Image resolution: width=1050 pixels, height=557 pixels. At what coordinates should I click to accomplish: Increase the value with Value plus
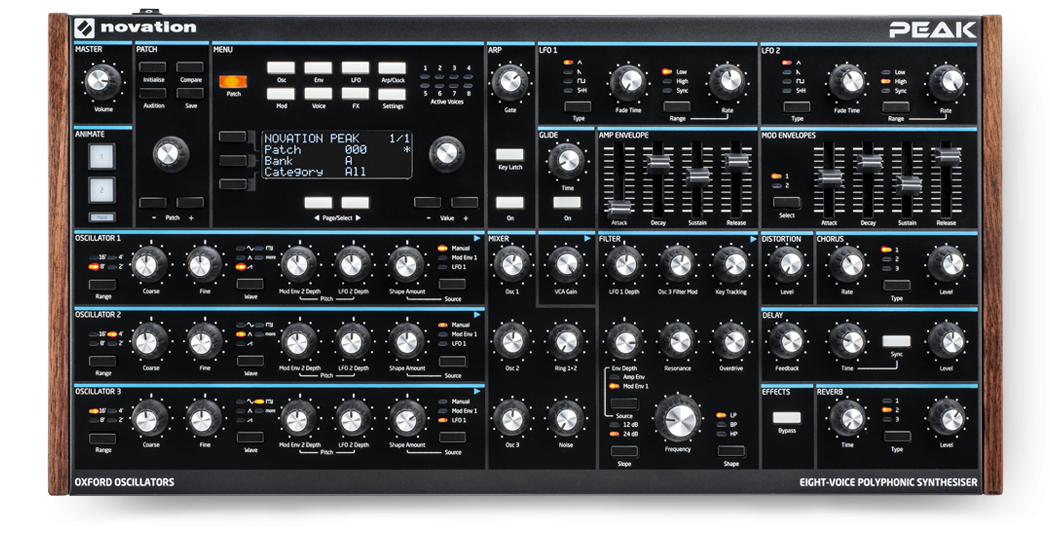pyautogui.click(x=465, y=202)
